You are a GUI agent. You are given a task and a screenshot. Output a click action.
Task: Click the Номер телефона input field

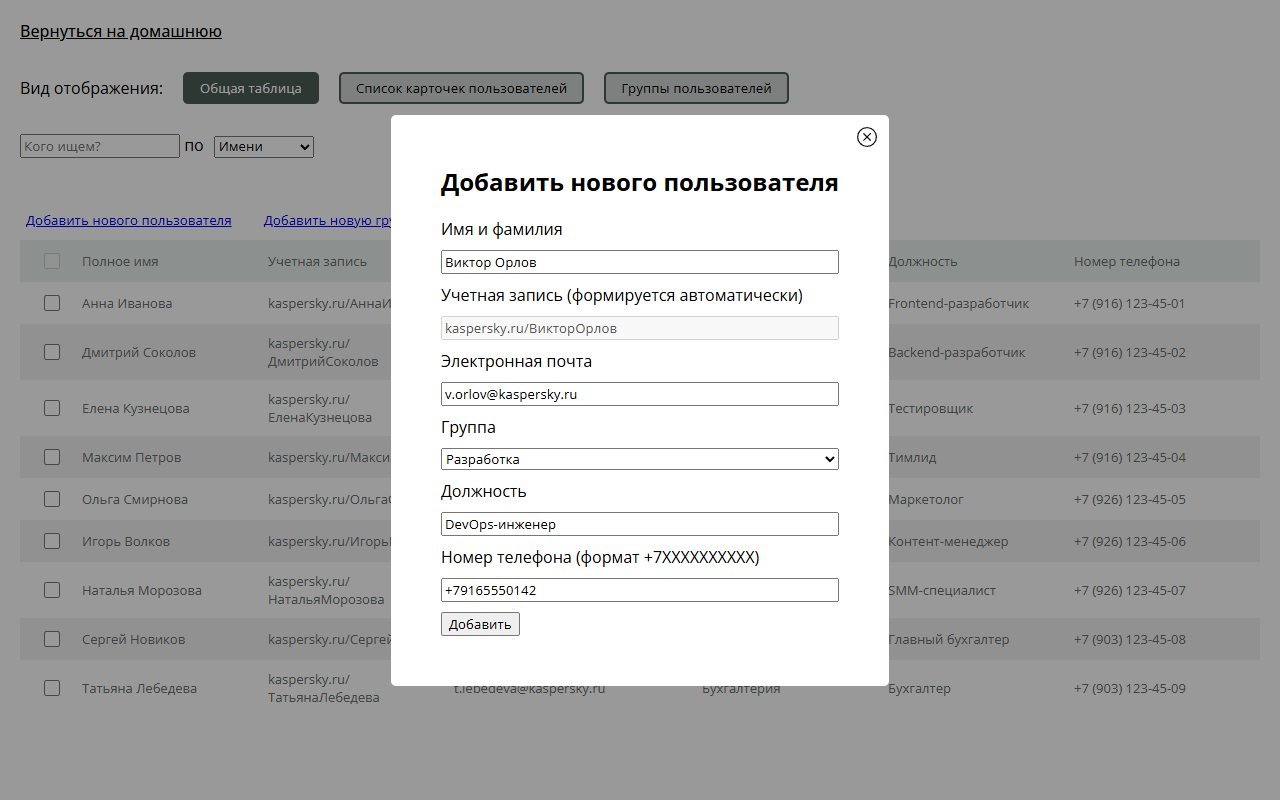coord(640,590)
